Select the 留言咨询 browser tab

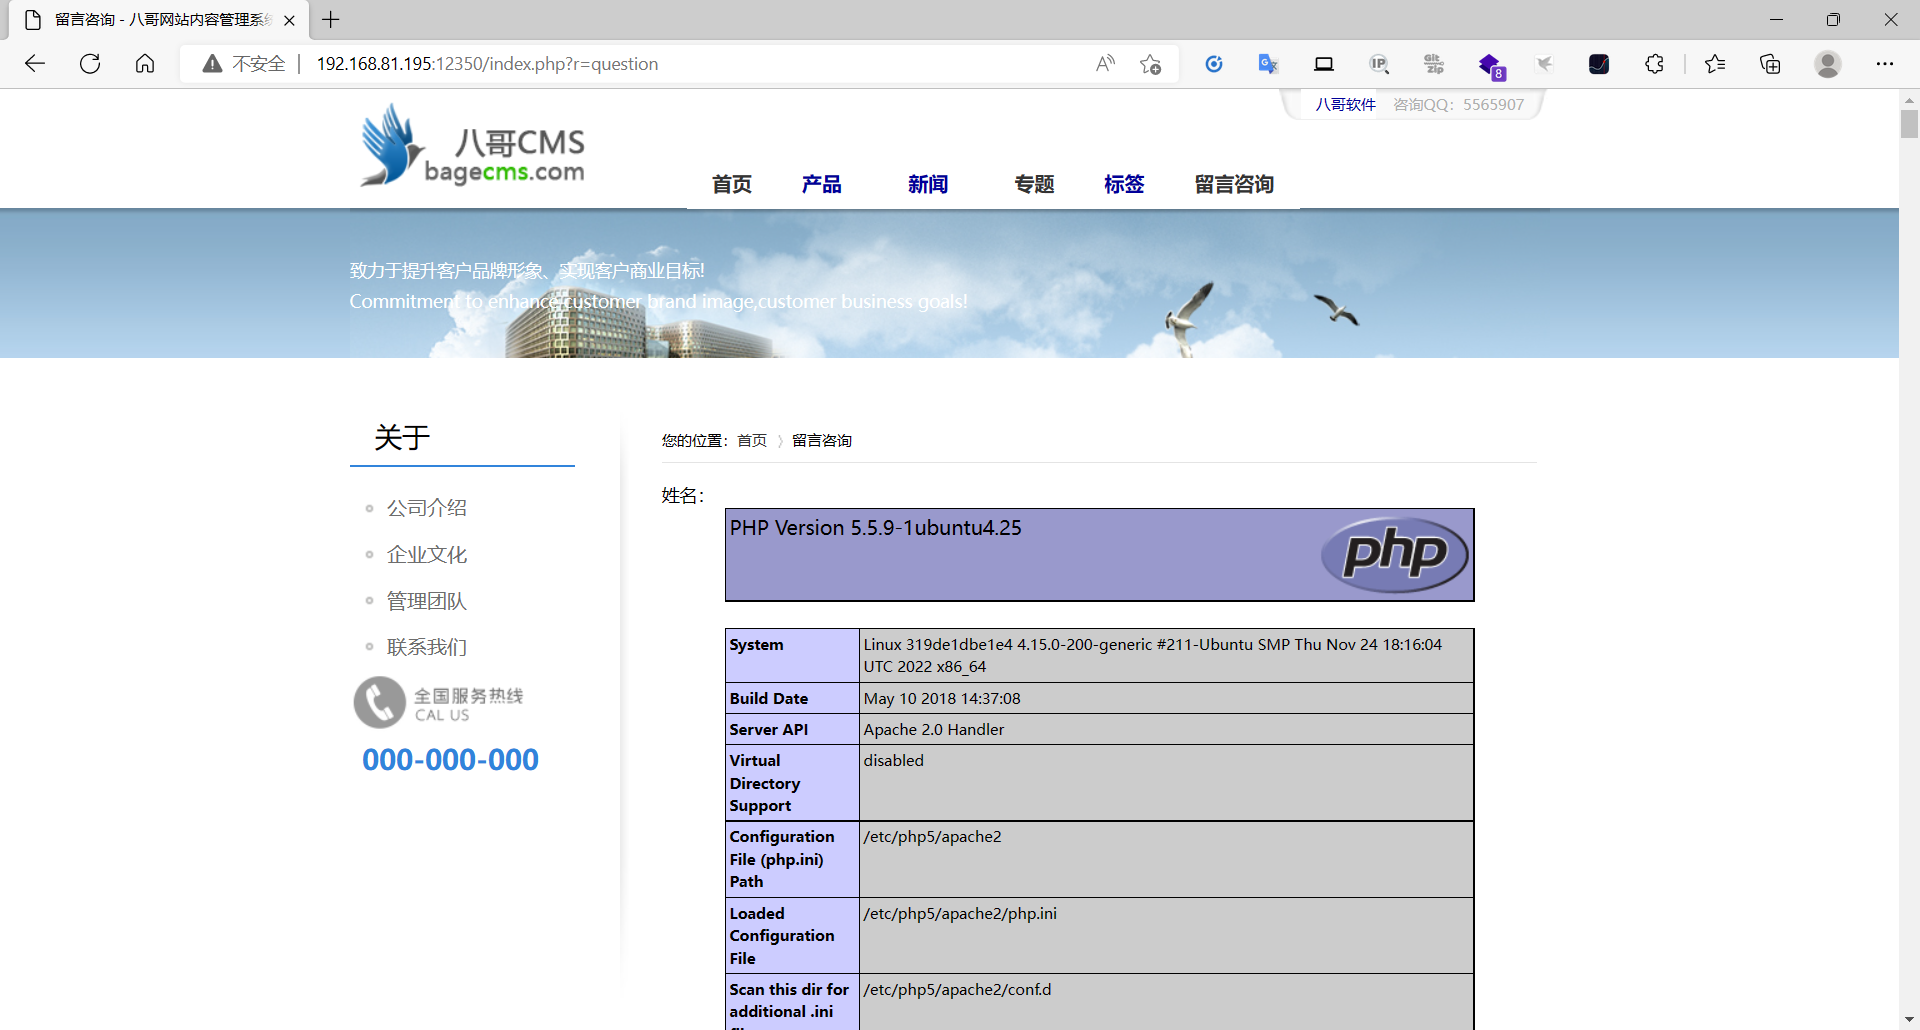coord(160,20)
